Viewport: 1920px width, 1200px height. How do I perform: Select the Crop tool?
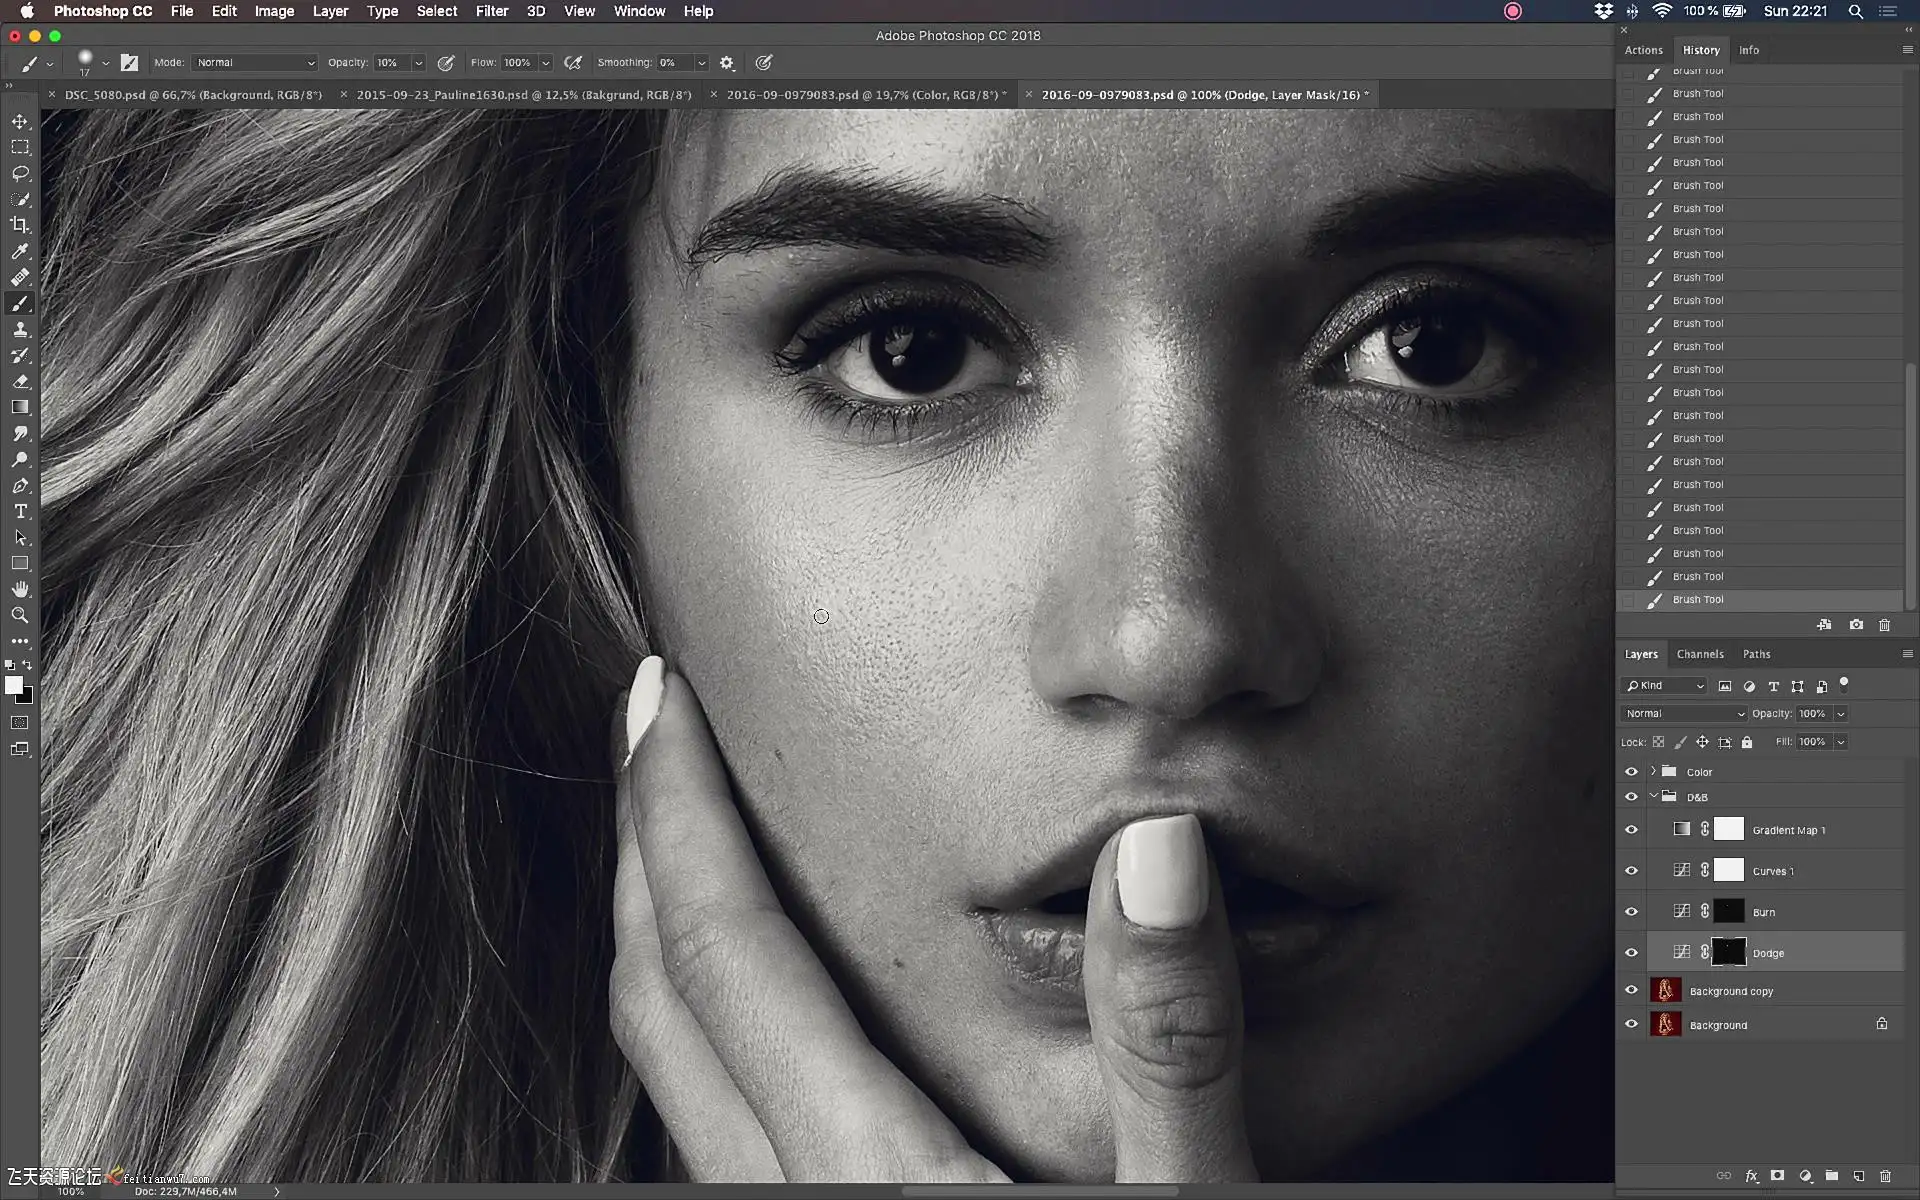pos(20,225)
